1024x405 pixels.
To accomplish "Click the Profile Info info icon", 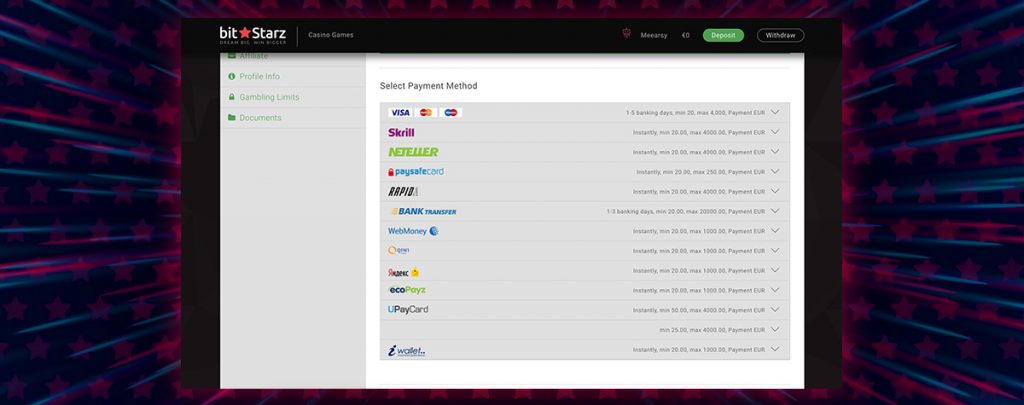I will pos(231,76).
